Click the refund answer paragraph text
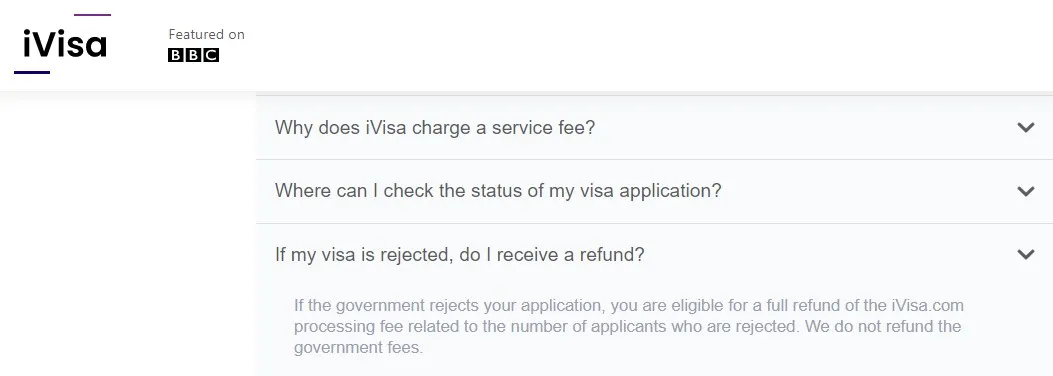The height and width of the screenshot is (376, 1053). [x=629, y=326]
